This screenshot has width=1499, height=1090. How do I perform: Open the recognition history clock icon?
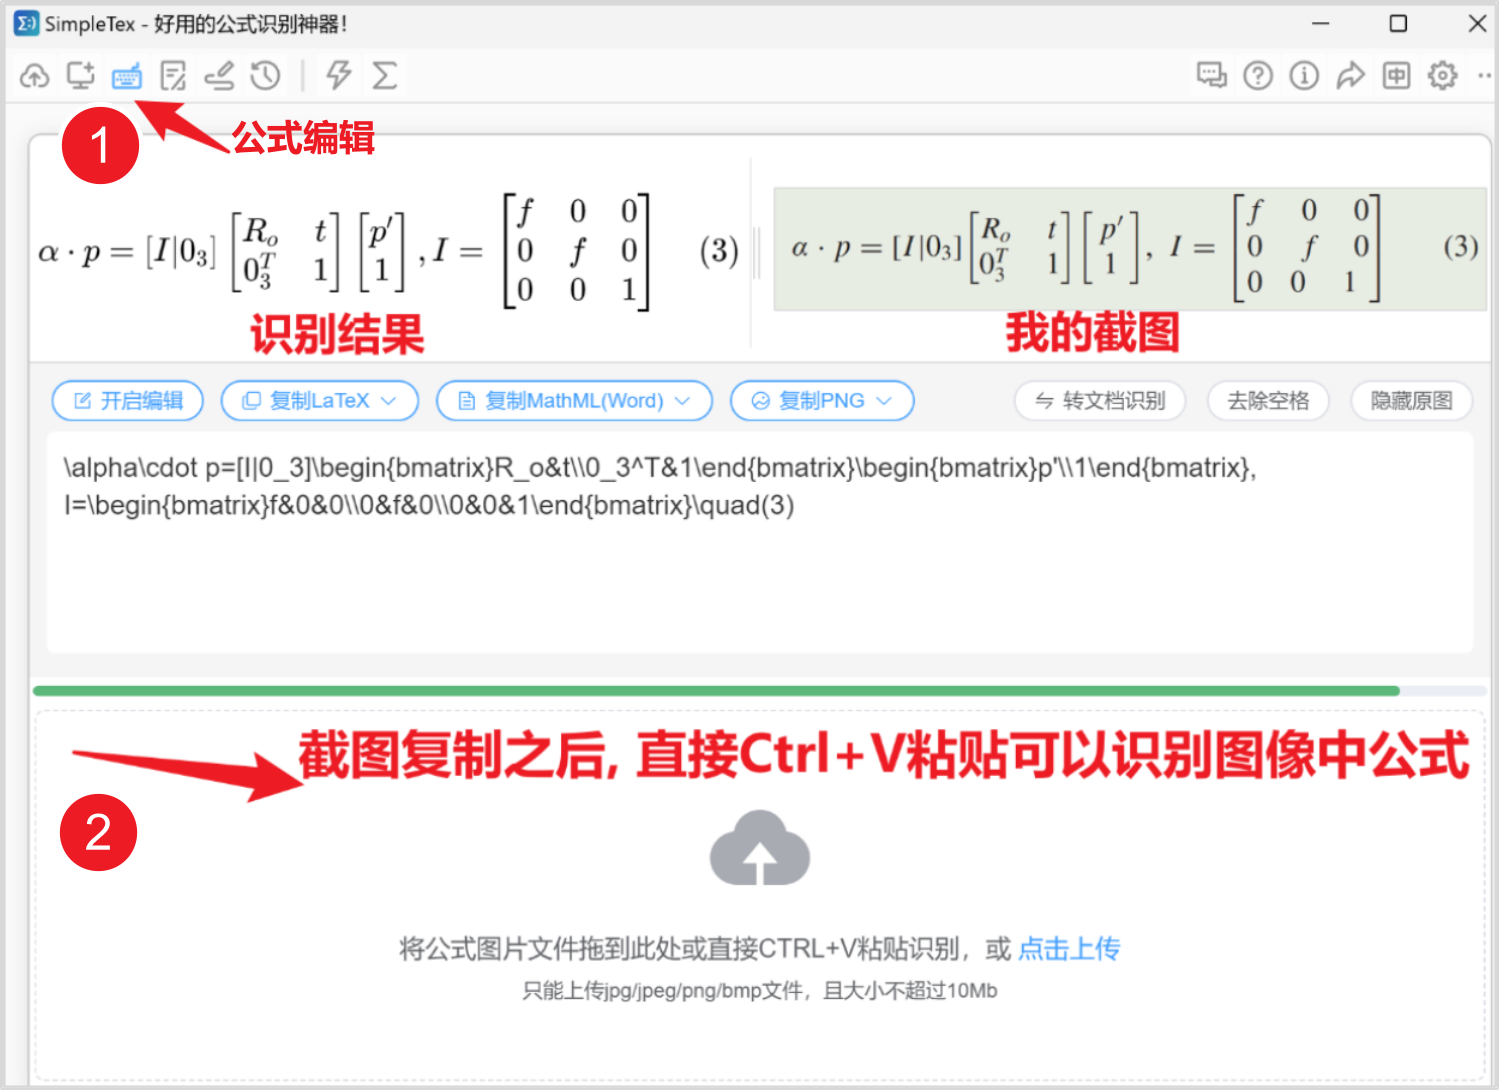coord(265,76)
